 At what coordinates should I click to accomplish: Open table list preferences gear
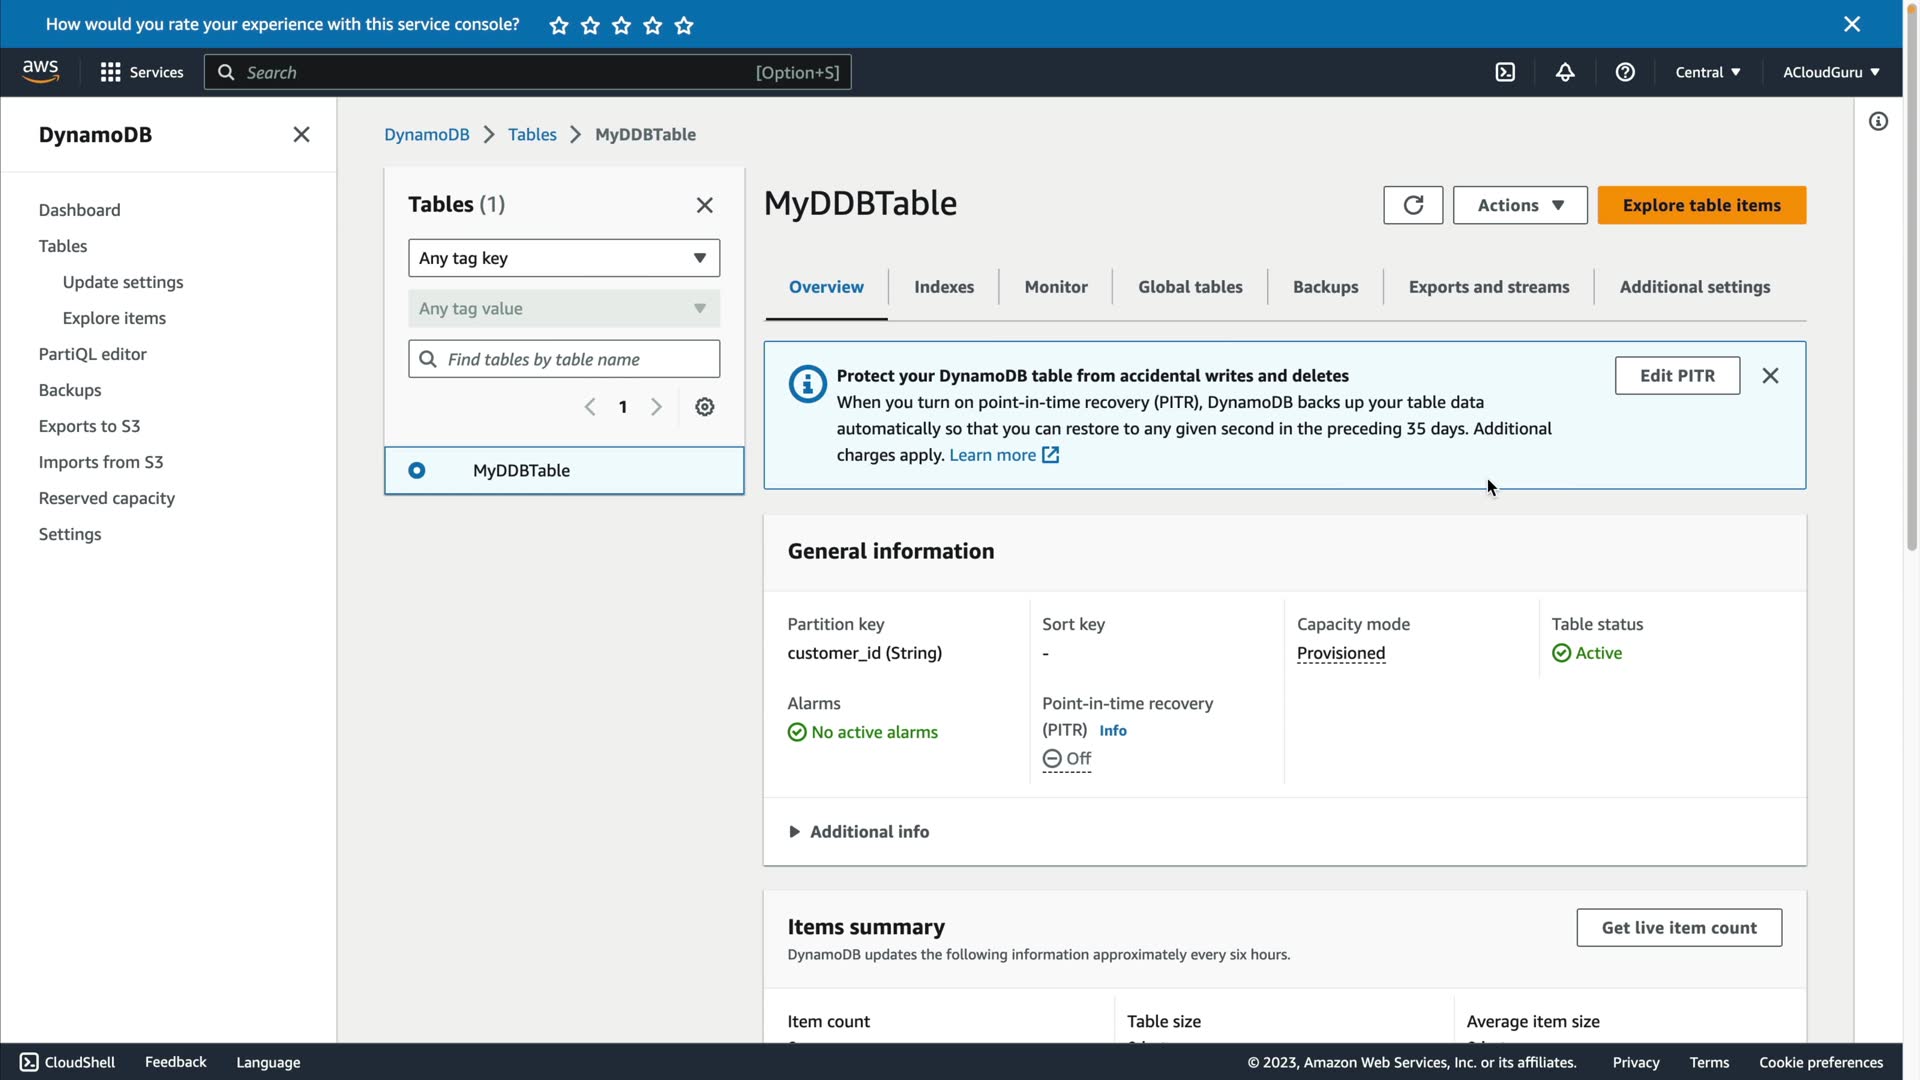pyautogui.click(x=705, y=407)
